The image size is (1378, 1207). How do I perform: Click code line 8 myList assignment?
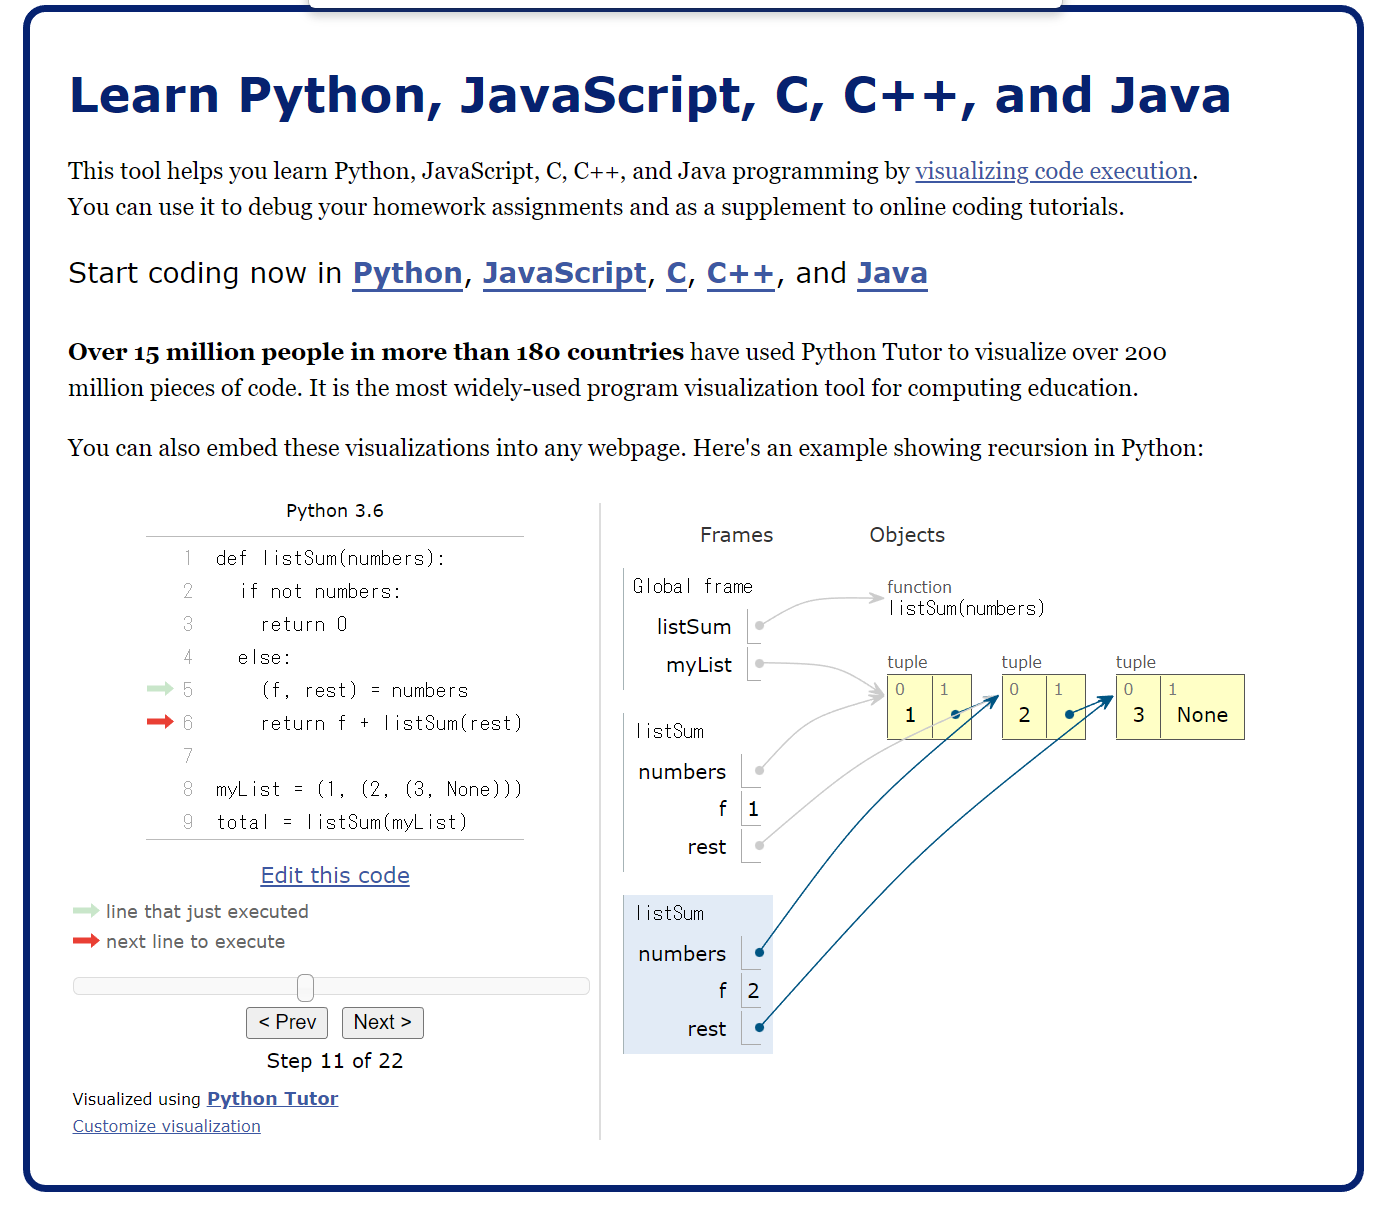(x=369, y=789)
